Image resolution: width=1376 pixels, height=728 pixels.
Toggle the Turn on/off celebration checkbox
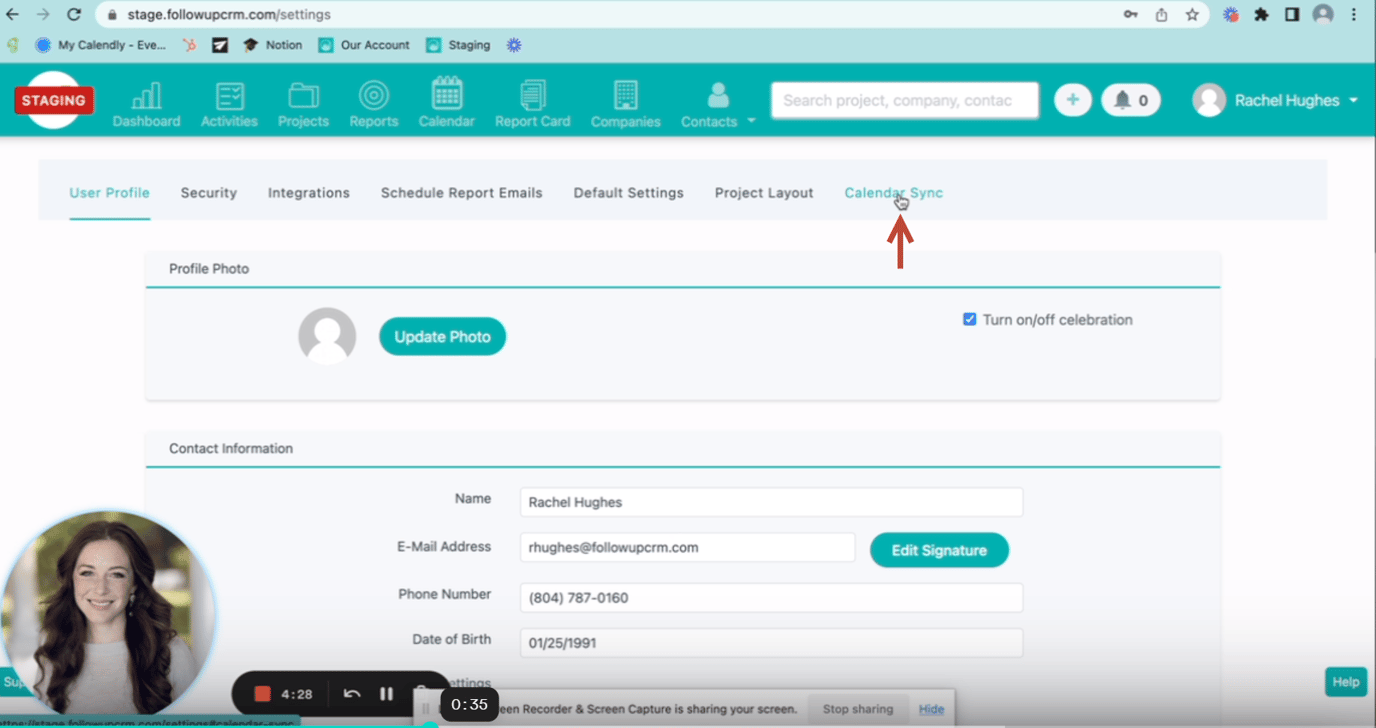(969, 320)
